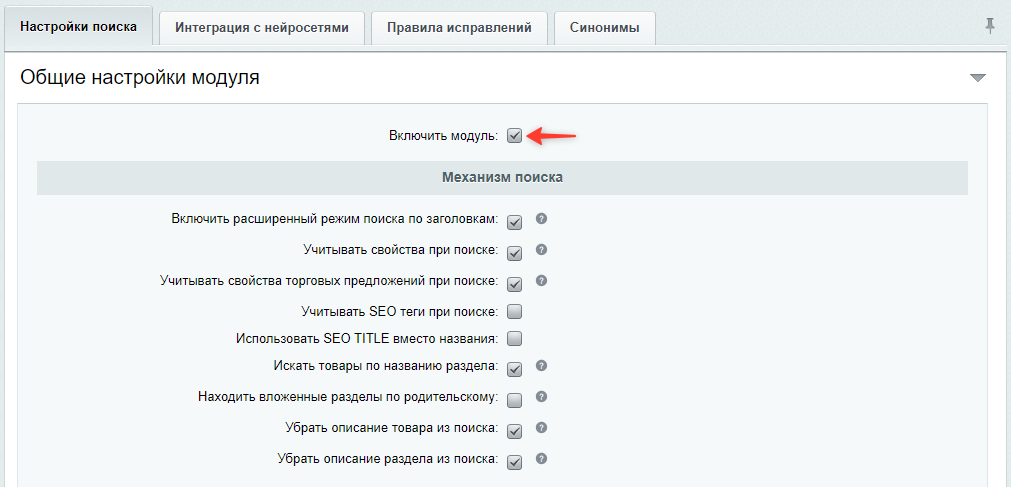
Task: Enable finding nested sections by parent
Action: tap(515, 401)
